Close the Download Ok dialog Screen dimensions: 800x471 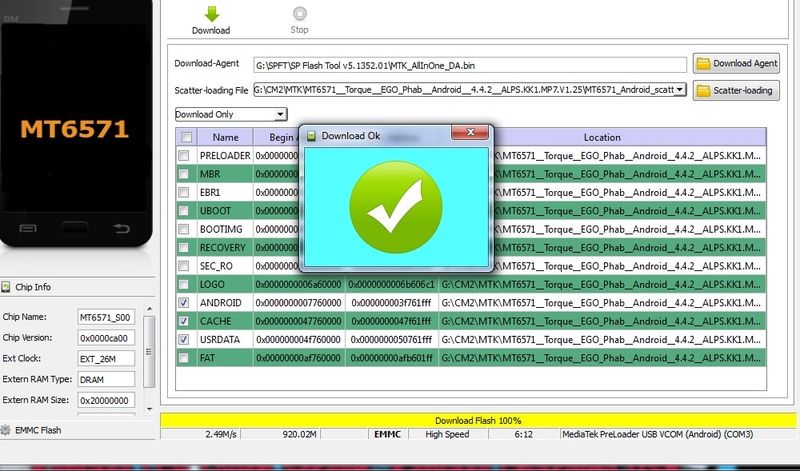click(470, 133)
